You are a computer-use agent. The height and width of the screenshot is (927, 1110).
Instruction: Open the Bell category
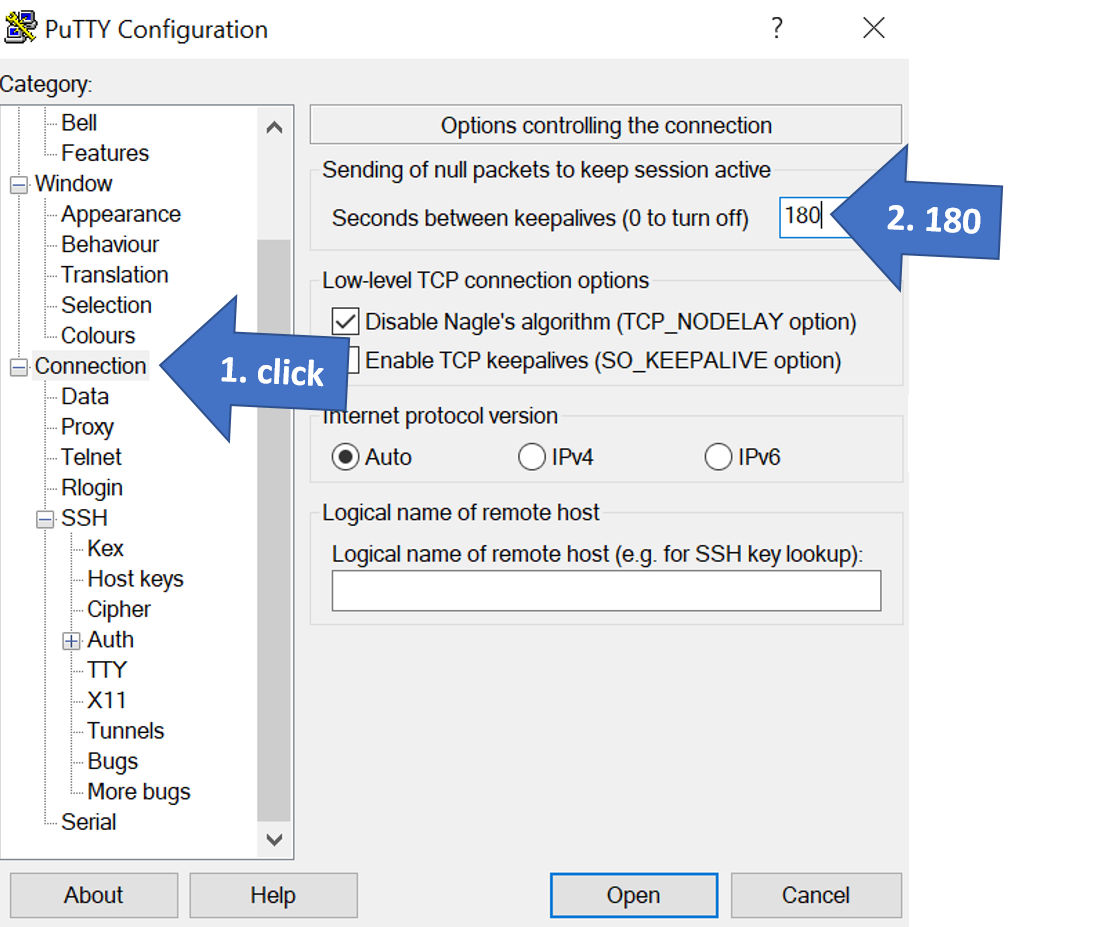(x=79, y=123)
